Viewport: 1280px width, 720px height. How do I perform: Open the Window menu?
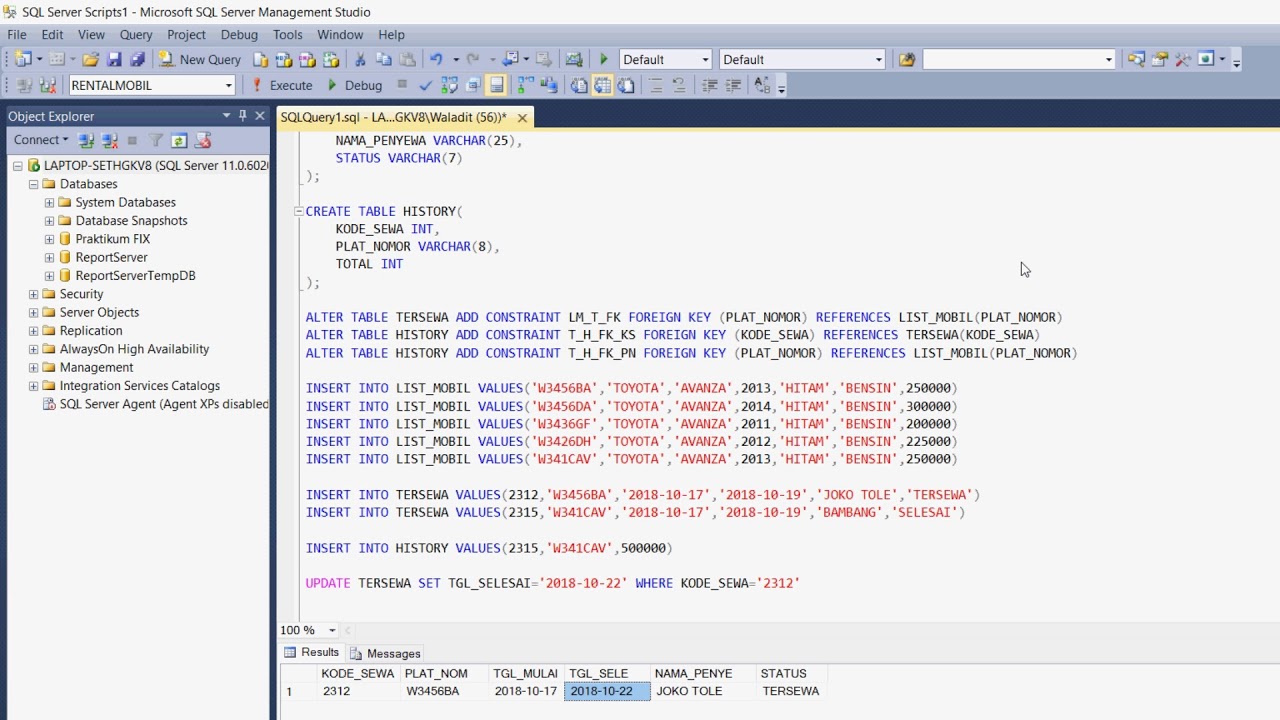coord(340,35)
